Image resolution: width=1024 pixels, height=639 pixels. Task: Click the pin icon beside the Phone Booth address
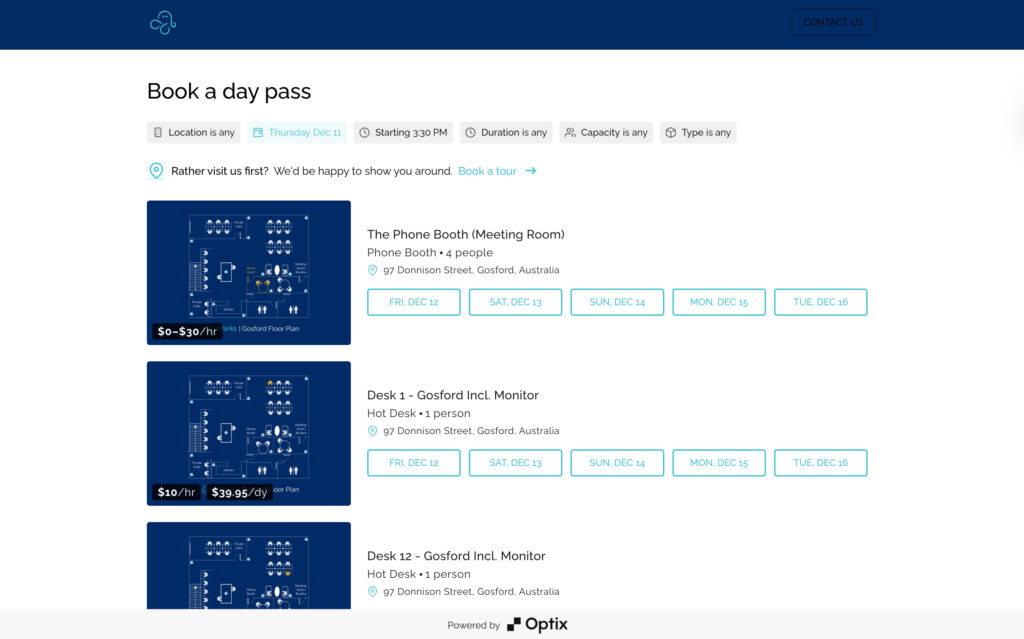[x=371, y=270]
